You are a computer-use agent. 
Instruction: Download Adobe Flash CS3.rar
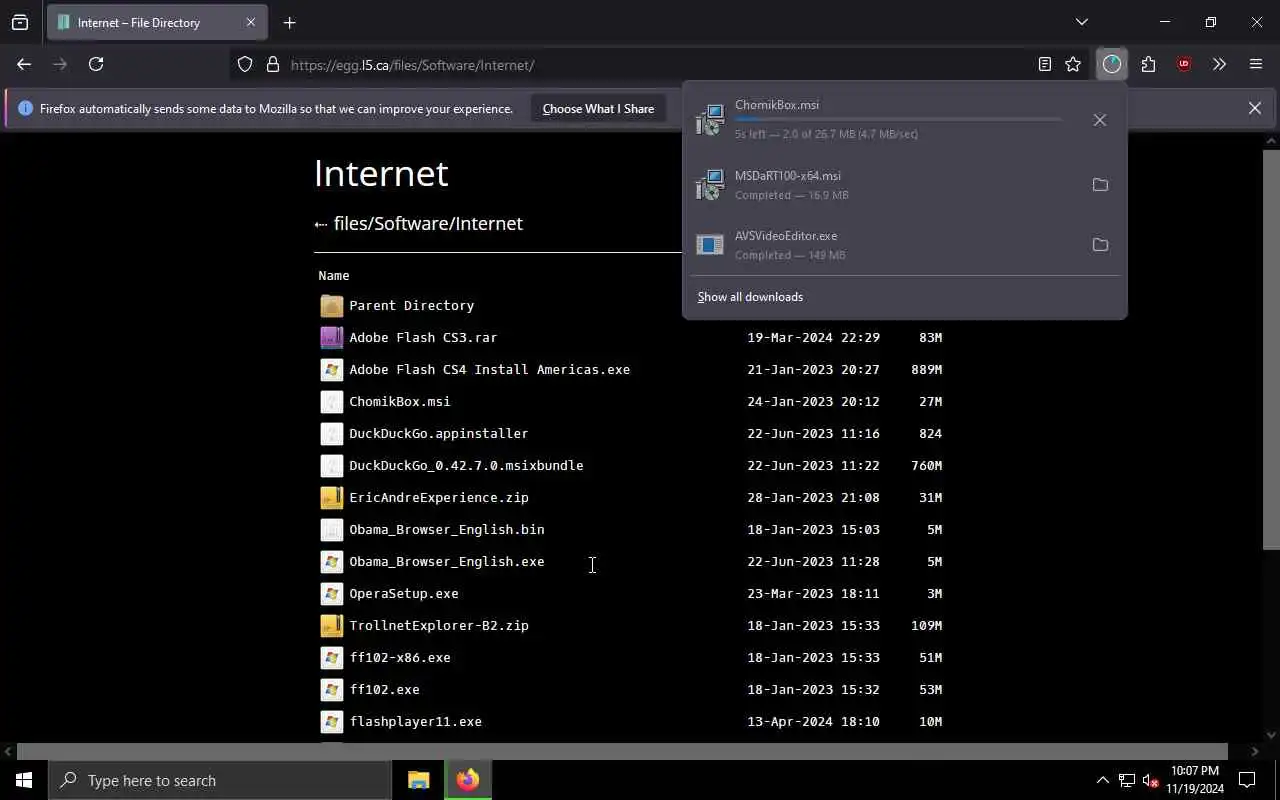pos(423,337)
